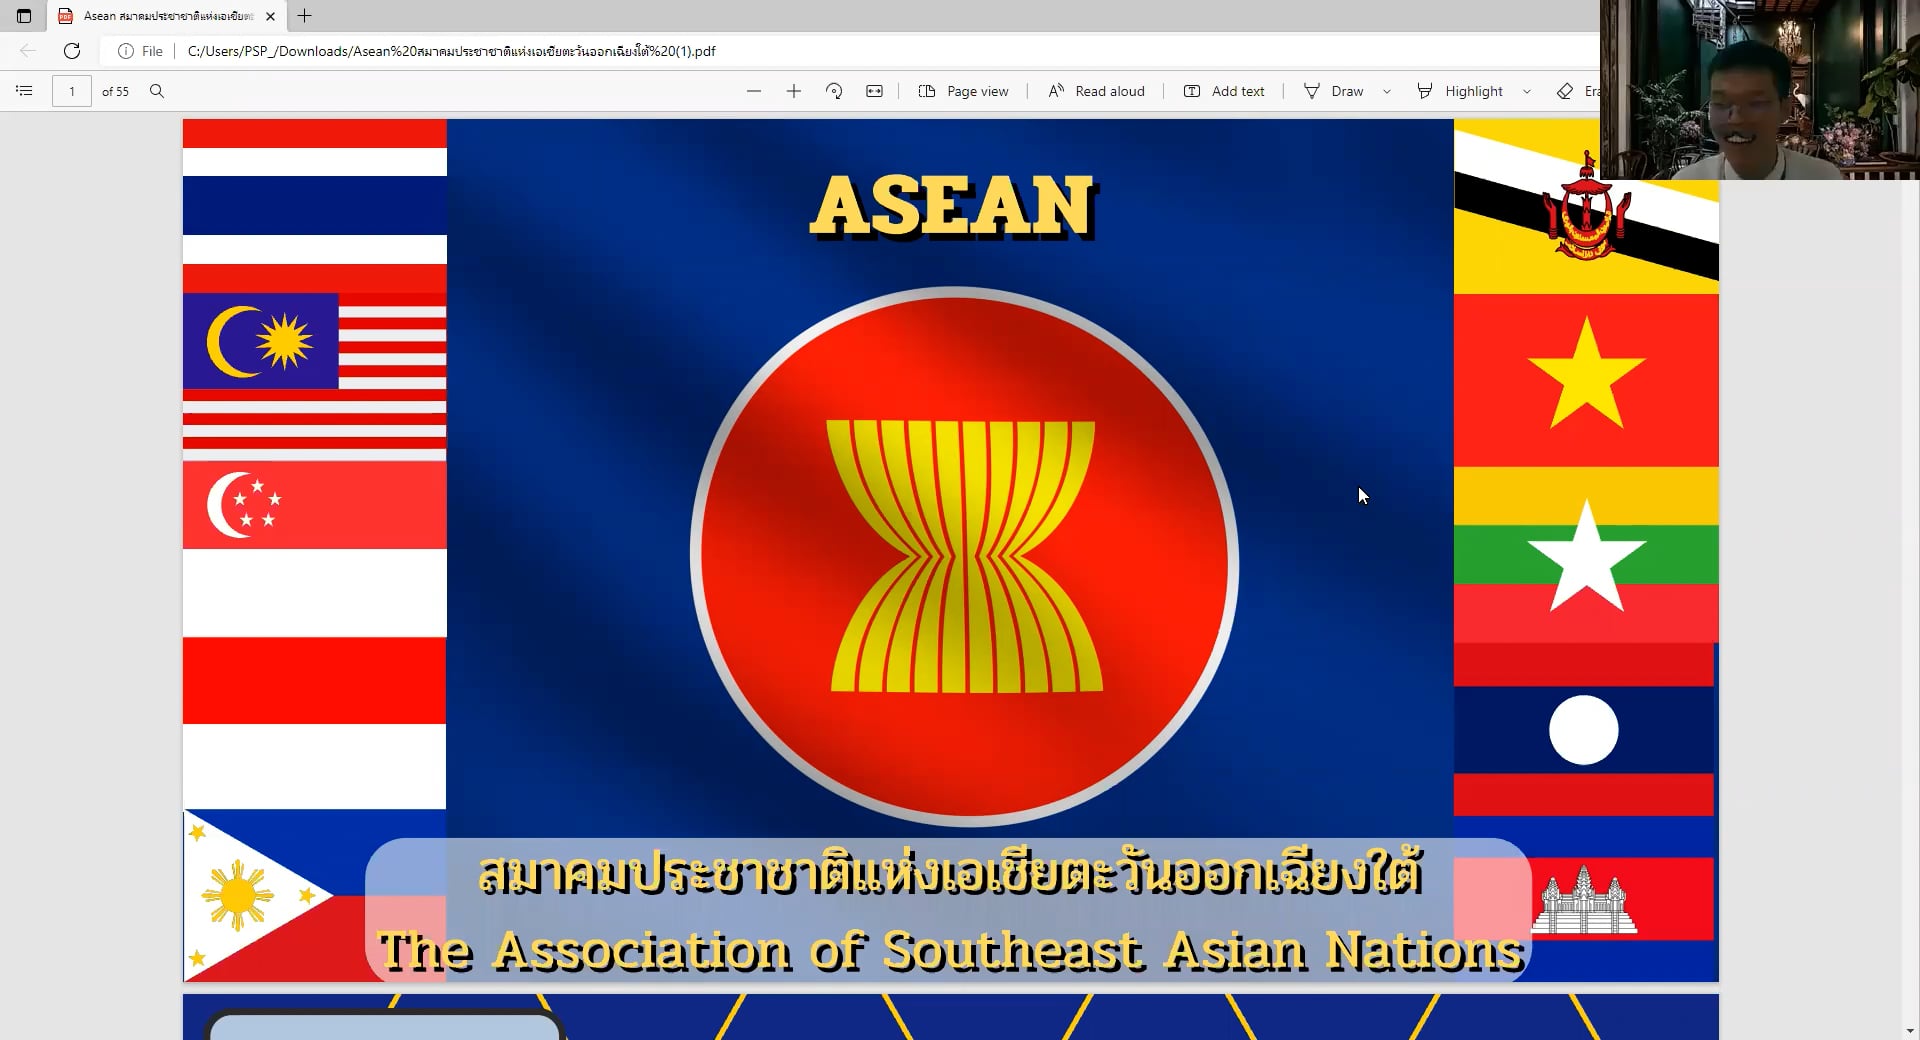This screenshot has height=1040, width=1920.
Task: Activate the Highlight tool
Action: point(1460,91)
